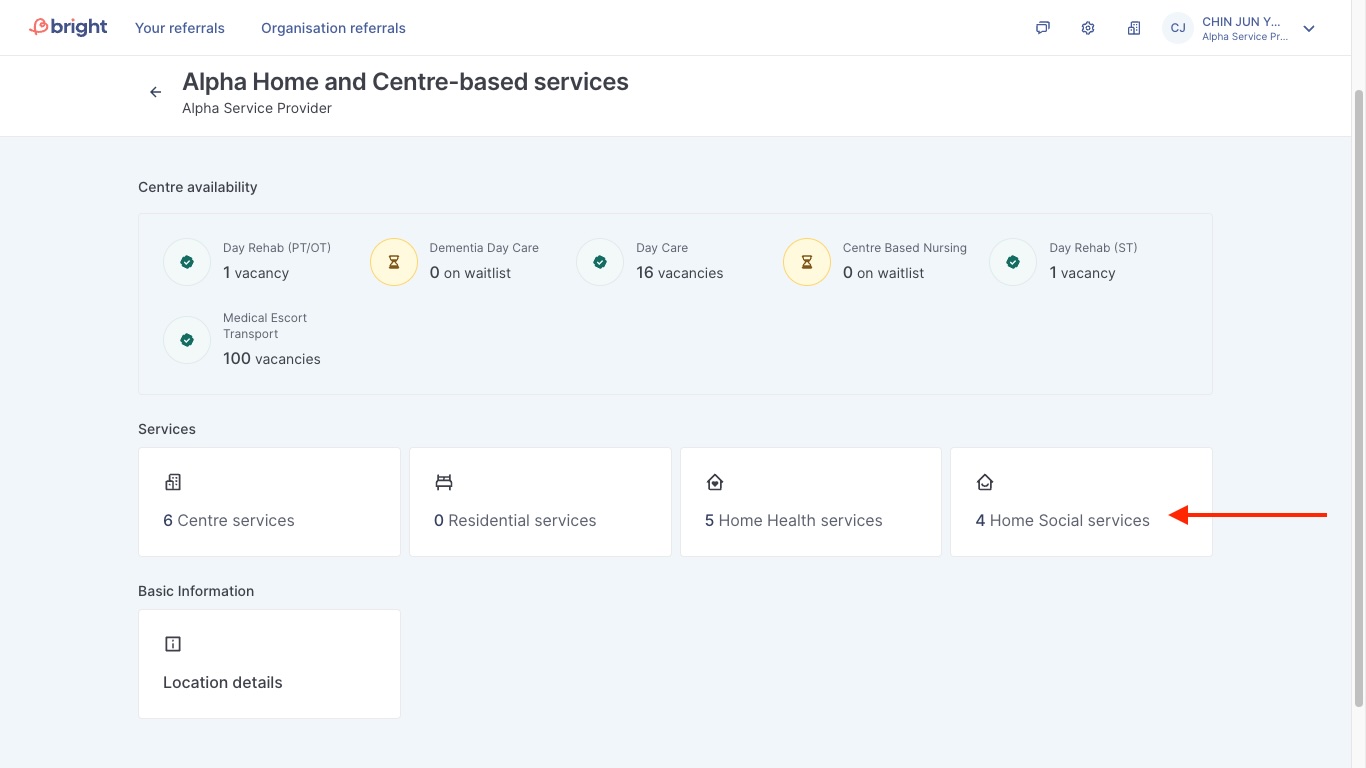Viewport: 1366px width, 768px height.
Task: Click the Dementia Day Care hourglass icon
Action: coord(394,262)
